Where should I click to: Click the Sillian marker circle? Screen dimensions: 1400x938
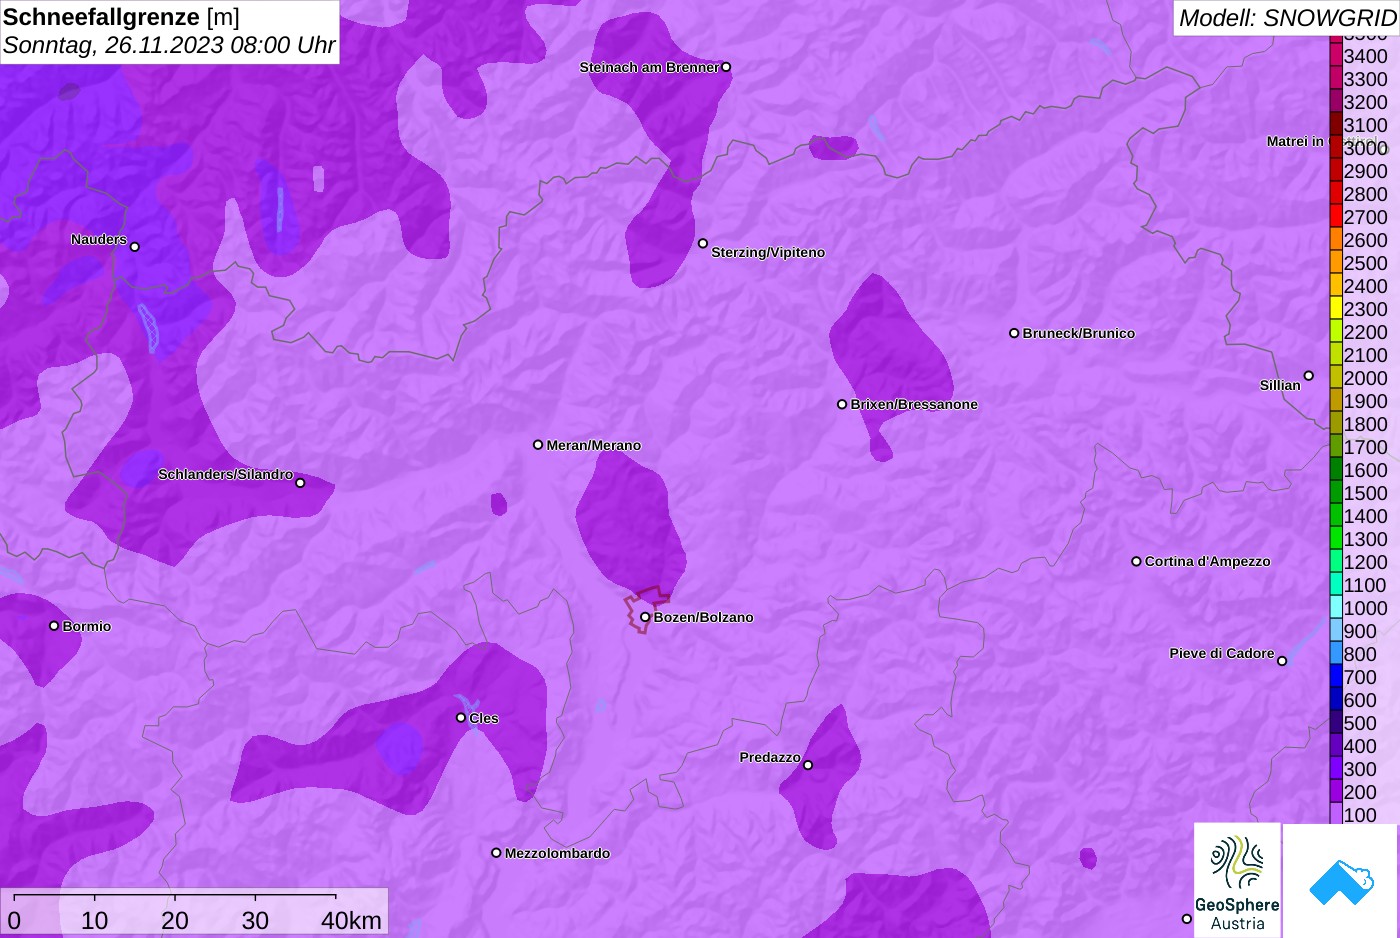[1308, 376]
